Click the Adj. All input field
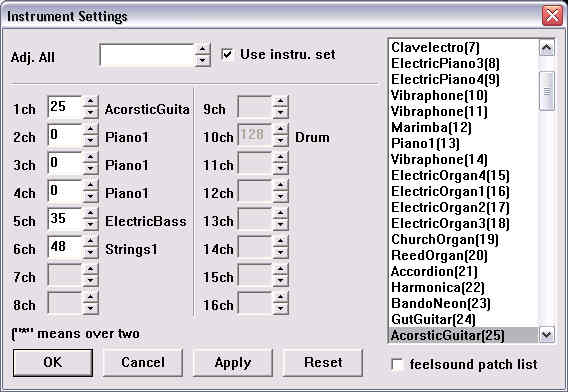The image size is (568, 392). [147, 55]
